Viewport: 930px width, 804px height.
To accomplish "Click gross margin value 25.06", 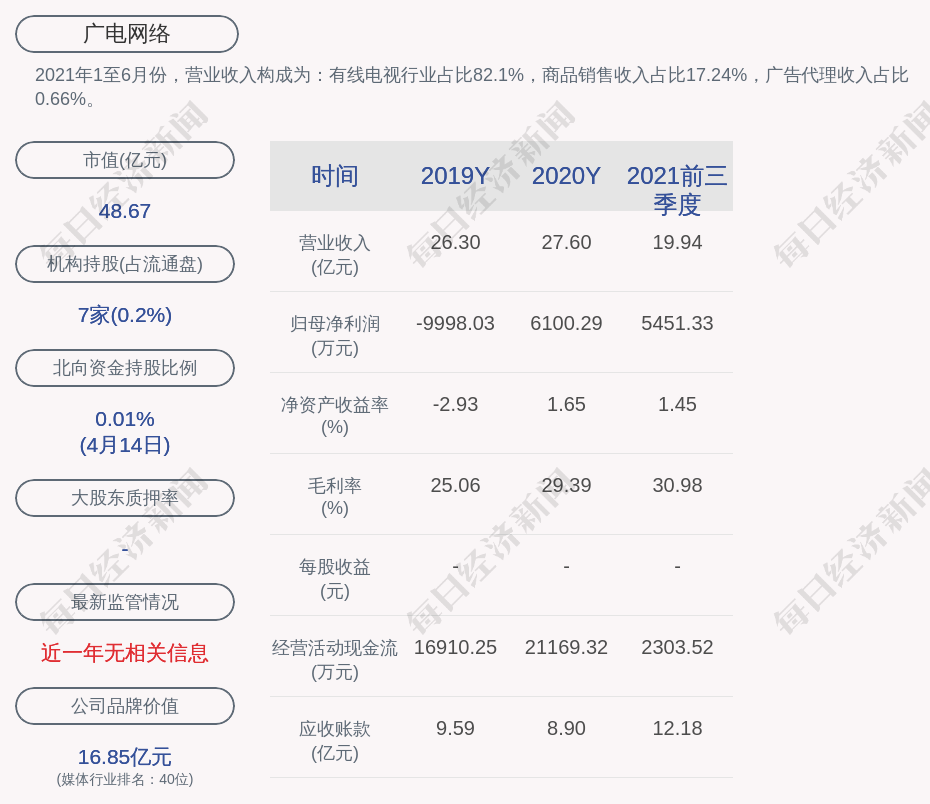I will tap(455, 486).
